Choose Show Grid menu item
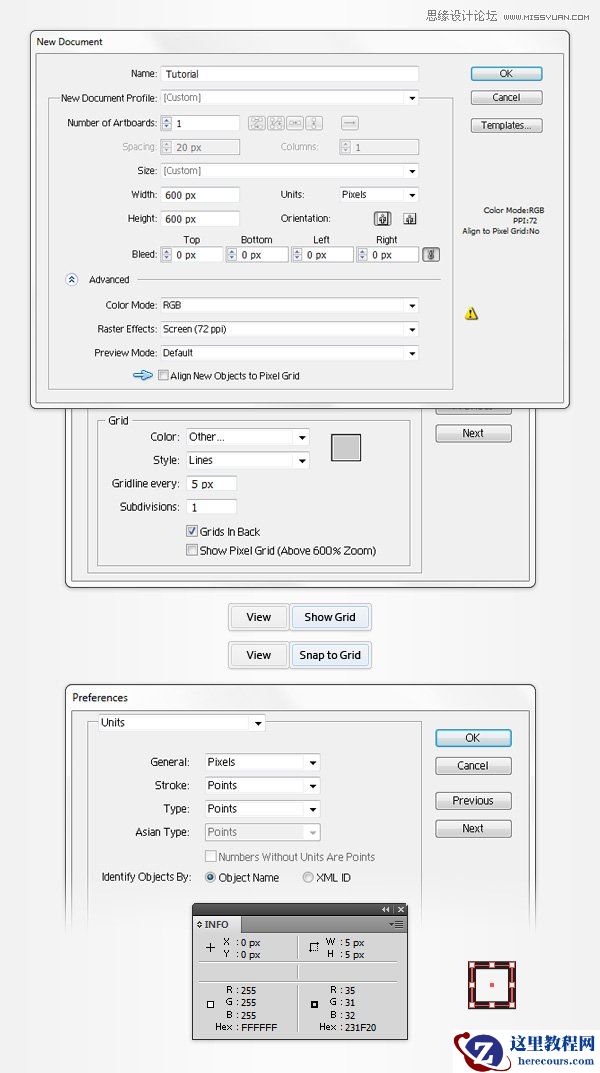This screenshot has height=1073, width=600. click(x=330, y=617)
